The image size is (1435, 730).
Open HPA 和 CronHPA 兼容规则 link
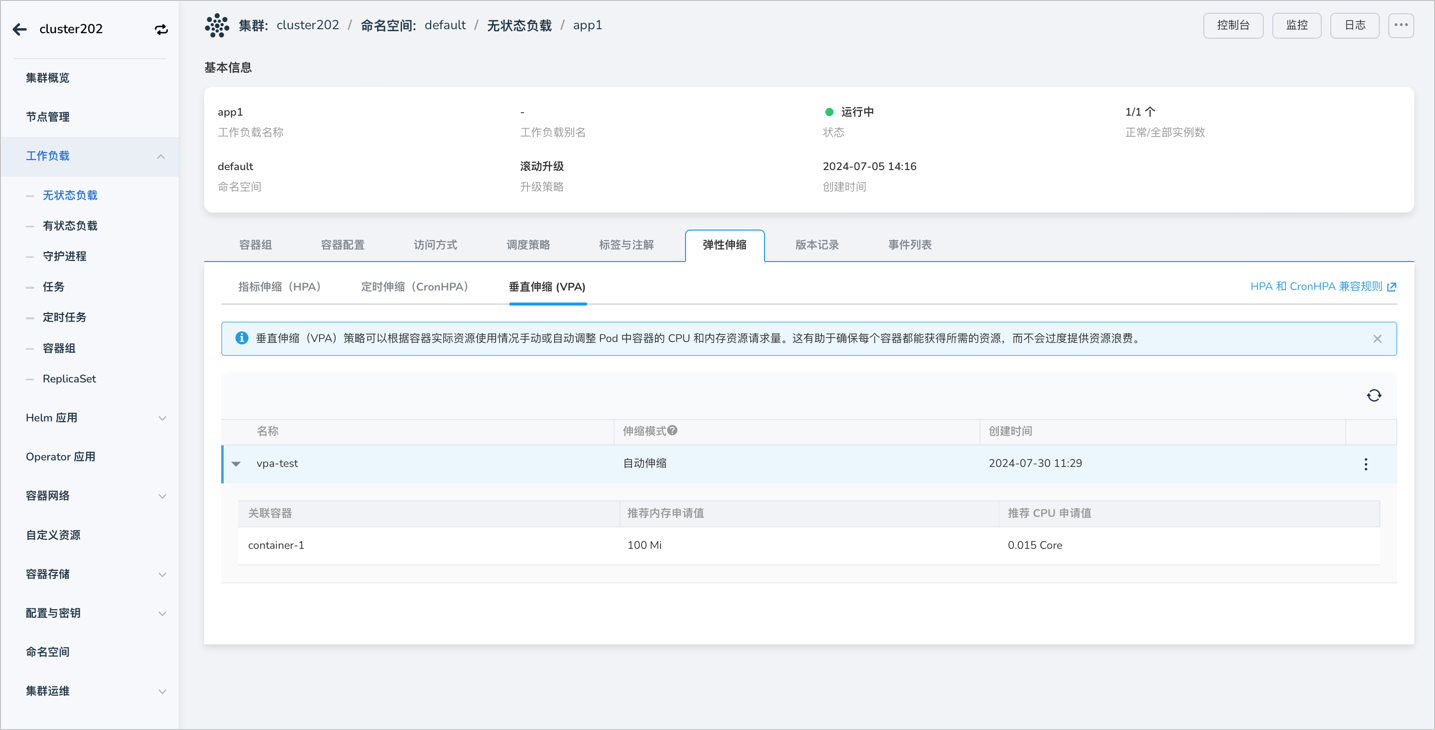click(x=1316, y=287)
